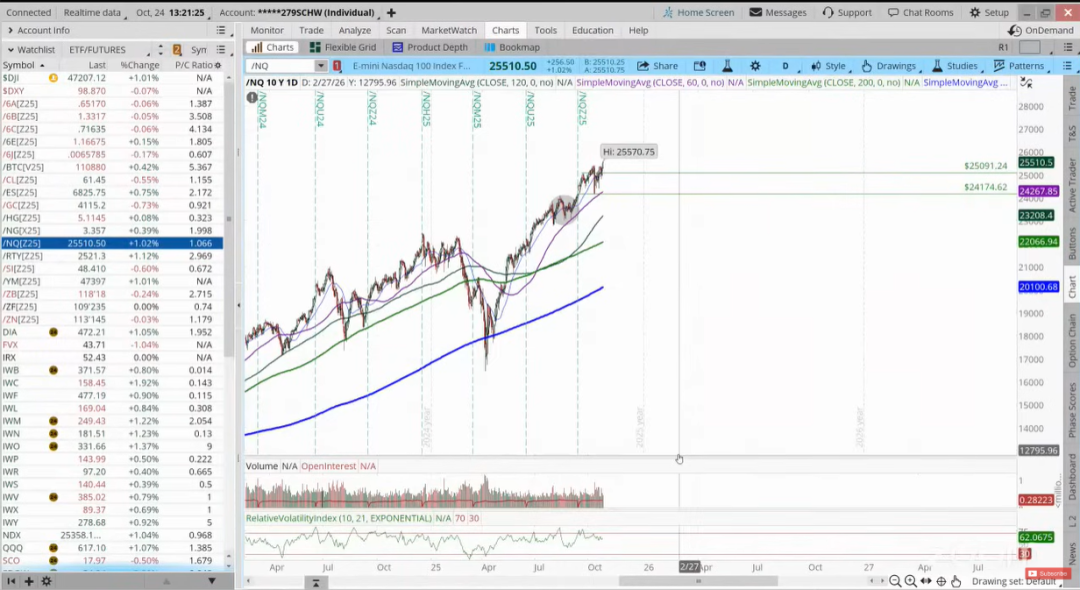The height and width of the screenshot is (590, 1080).
Task: Change the D timeframe aggregation
Action: tap(785, 65)
